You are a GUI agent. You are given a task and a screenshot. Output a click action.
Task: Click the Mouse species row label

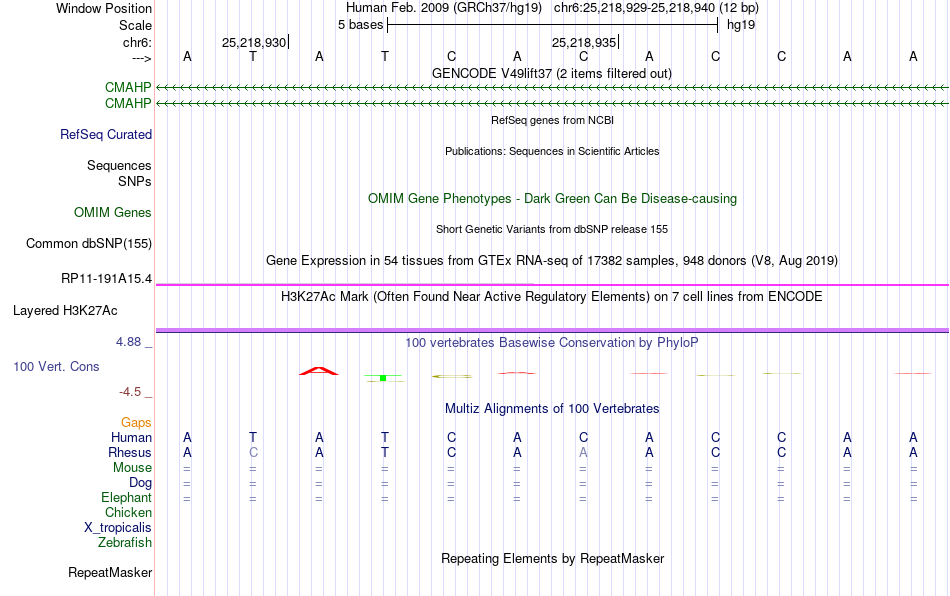pyautogui.click(x=132, y=468)
